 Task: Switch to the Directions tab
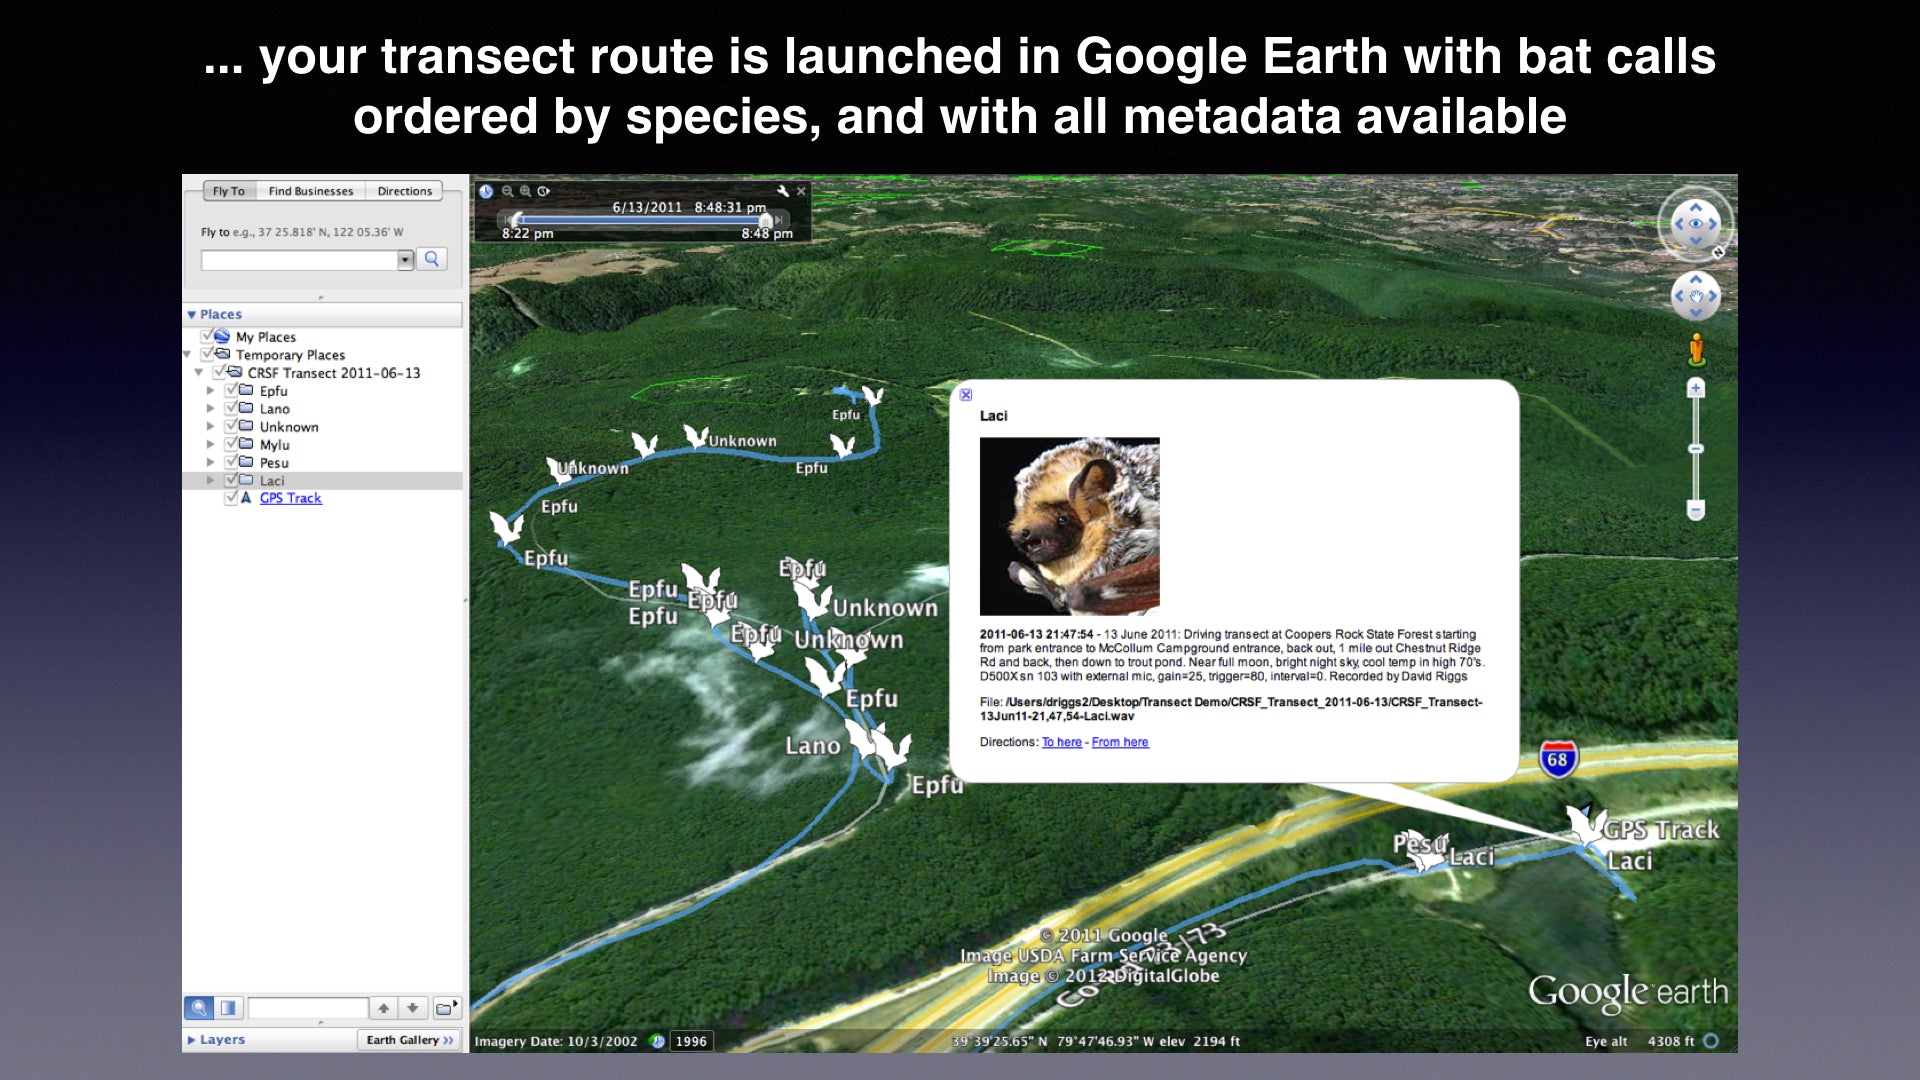click(x=404, y=191)
